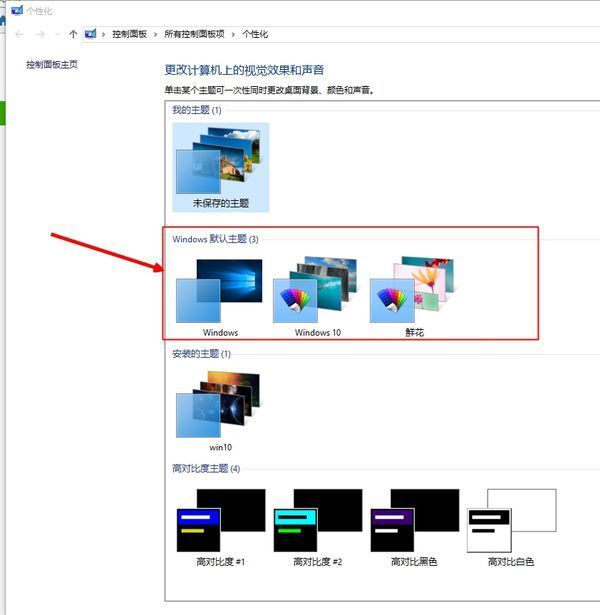Select 高对比黑色 theme
The width and height of the screenshot is (600, 615).
coord(415,527)
